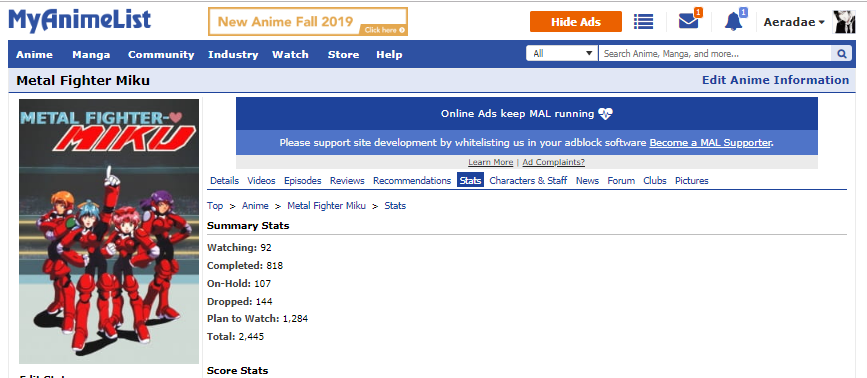Open the All search category dropdown
This screenshot has width=867, height=378.
coord(562,54)
